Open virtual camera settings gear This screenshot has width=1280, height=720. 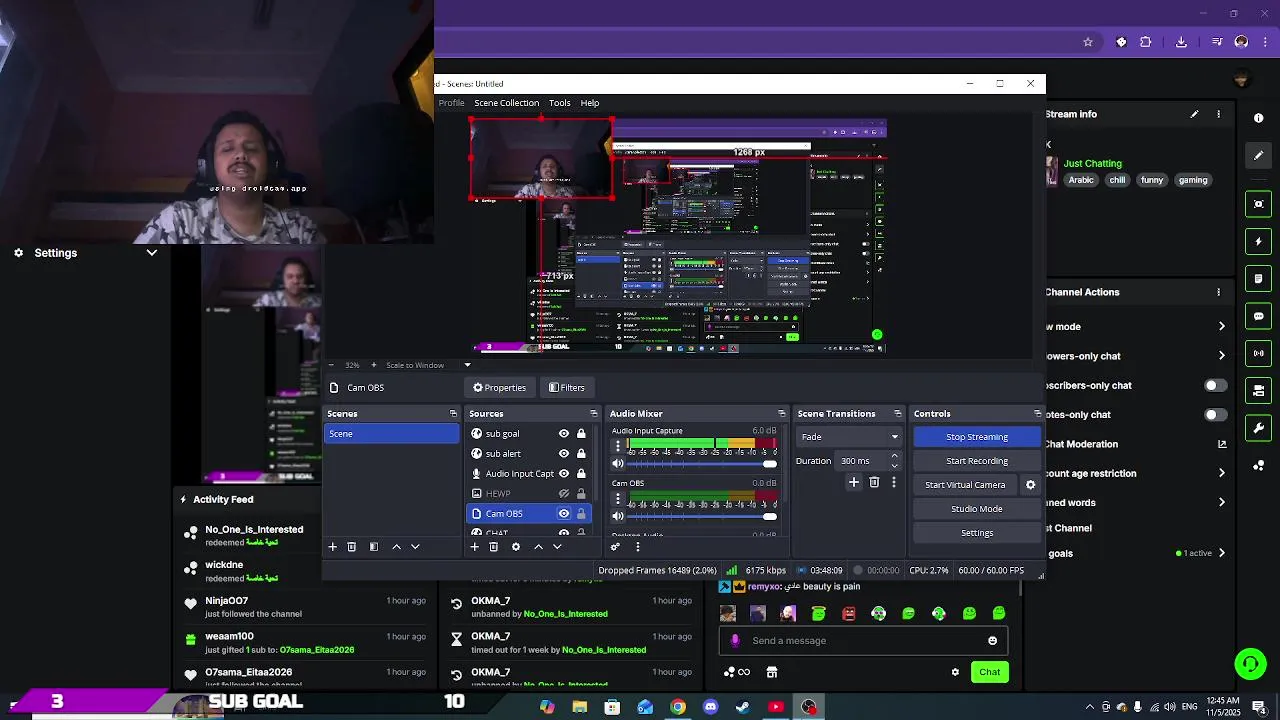pyautogui.click(x=1031, y=485)
